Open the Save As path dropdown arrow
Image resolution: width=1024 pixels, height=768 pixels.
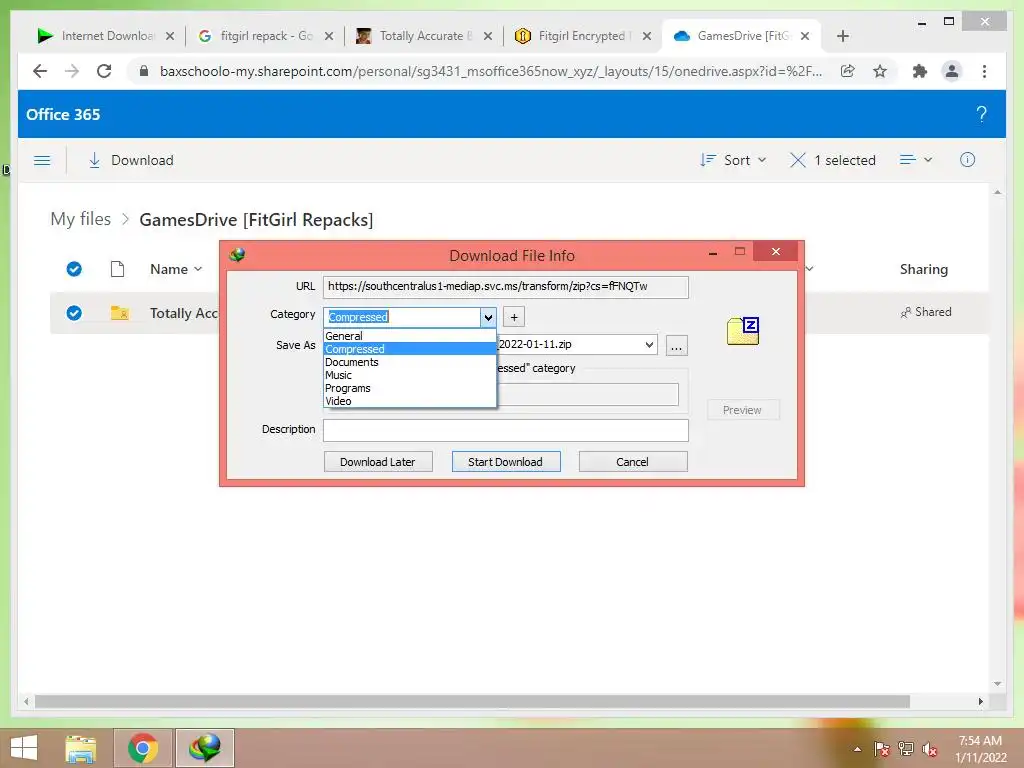coord(649,344)
